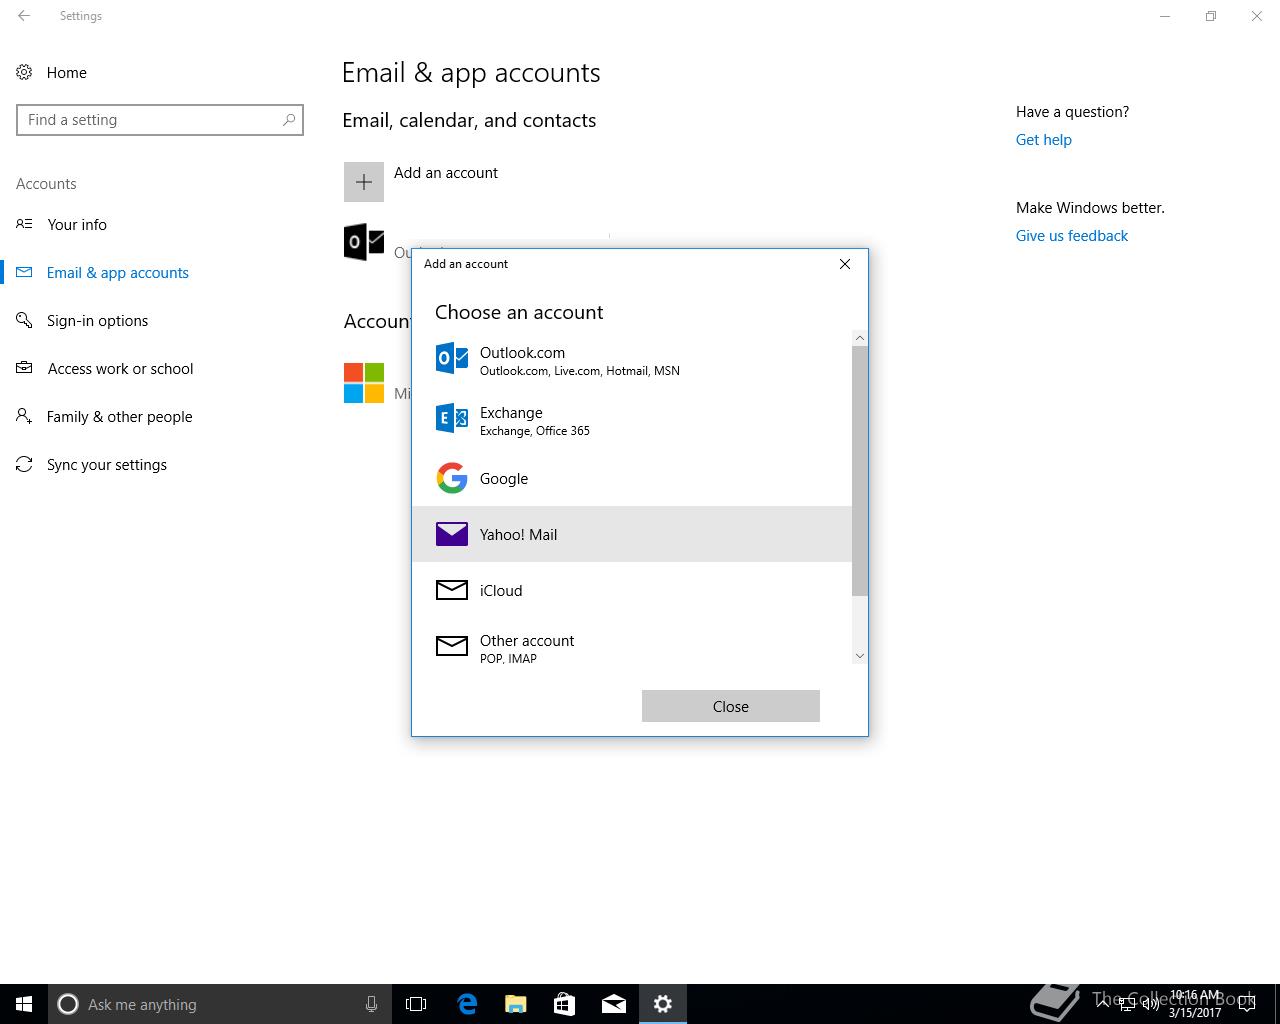Pick the Google logo icon
Screen dimensions: 1280x1024
pyautogui.click(x=452, y=478)
